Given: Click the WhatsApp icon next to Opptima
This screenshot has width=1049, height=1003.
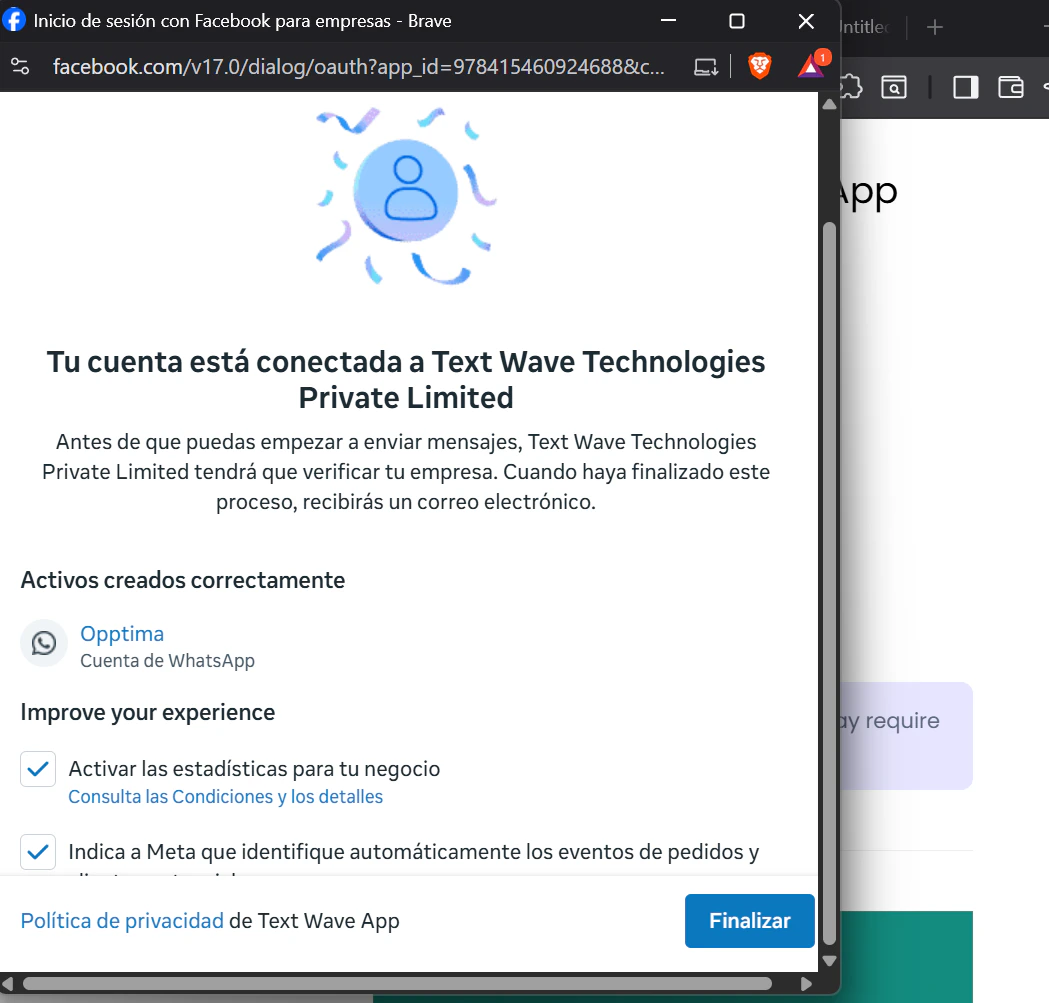Looking at the screenshot, I should [x=44, y=643].
